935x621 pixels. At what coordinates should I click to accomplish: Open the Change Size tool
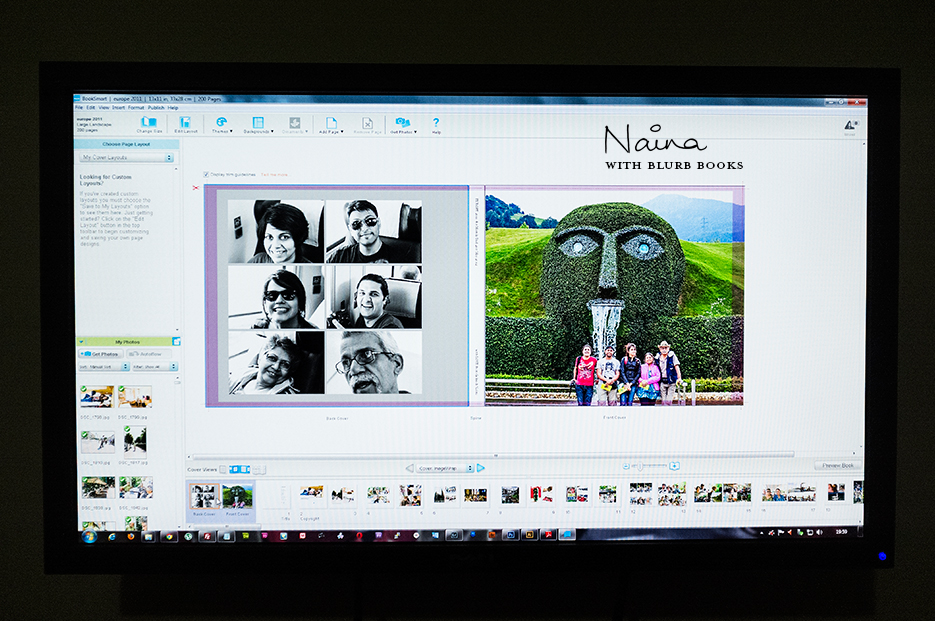point(148,125)
